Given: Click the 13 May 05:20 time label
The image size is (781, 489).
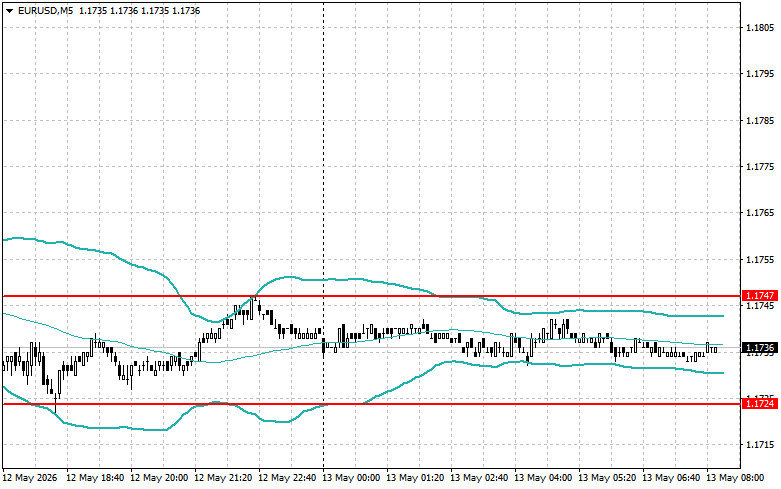Looking at the screenshot, I should [607, 478].
